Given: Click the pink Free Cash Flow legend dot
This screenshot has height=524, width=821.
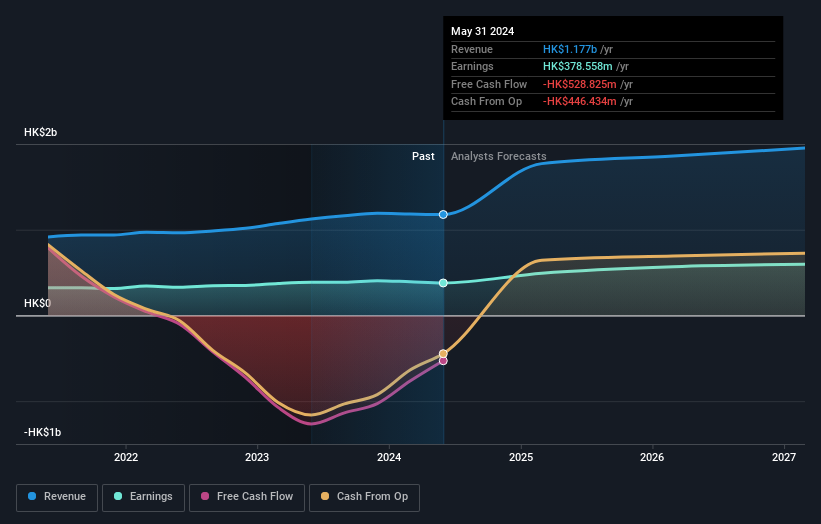Looking at the screenshot, I should tap(205, 496).
